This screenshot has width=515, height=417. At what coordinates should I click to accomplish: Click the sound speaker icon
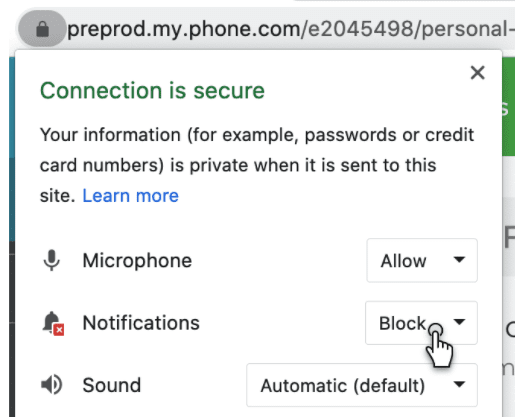point(51,385)
